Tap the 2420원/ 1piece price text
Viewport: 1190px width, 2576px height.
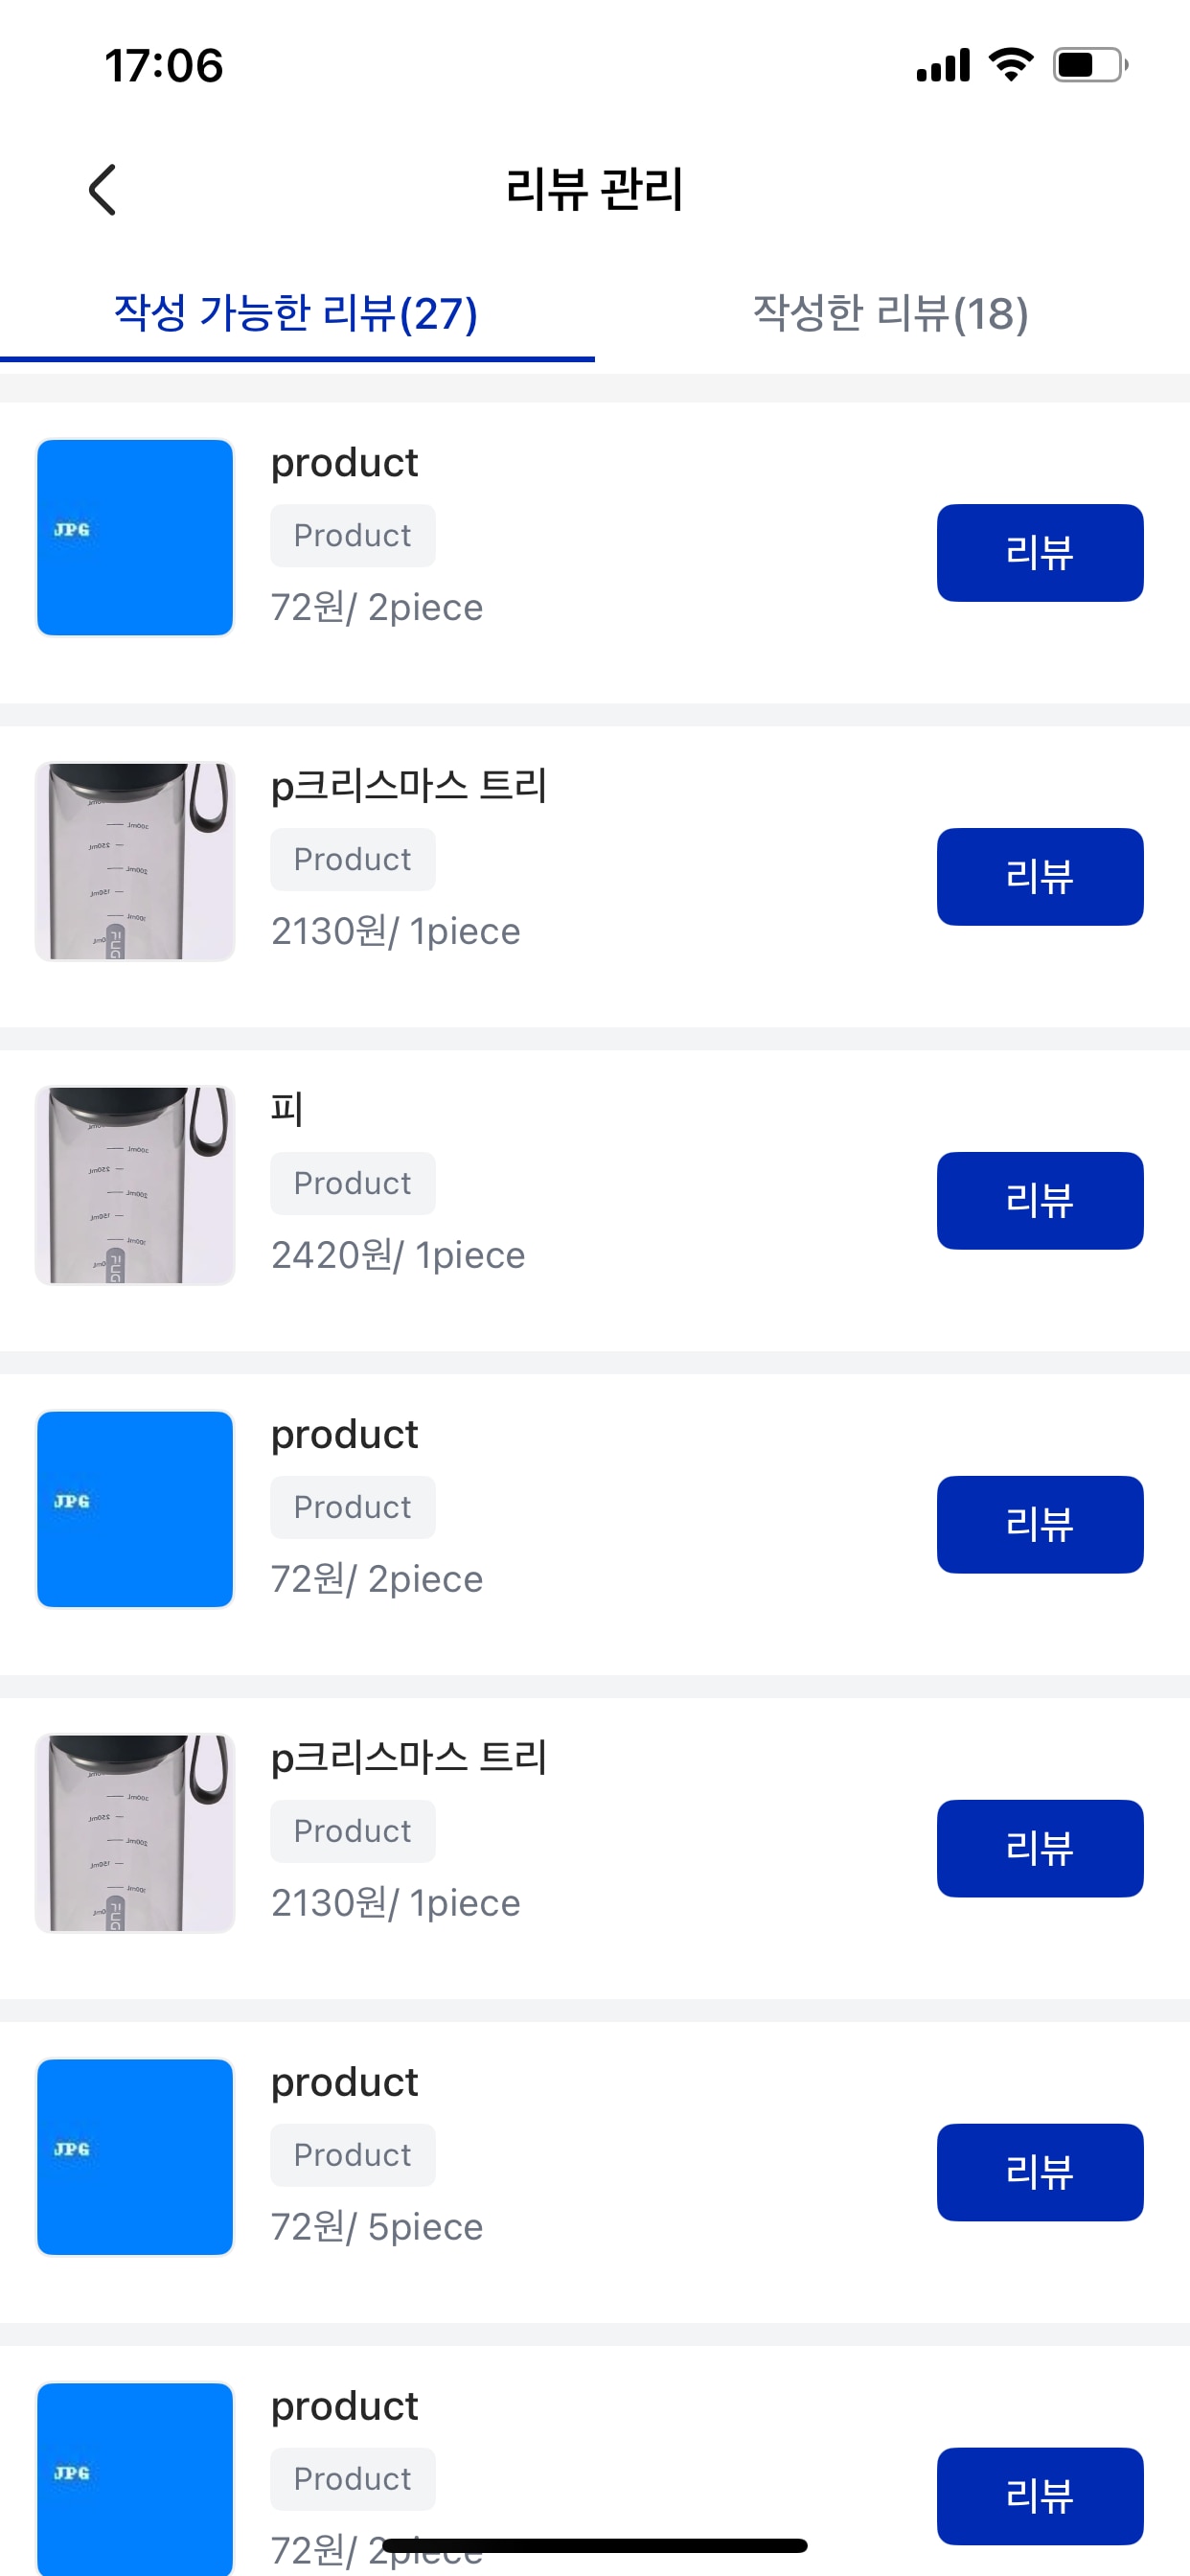tap(398, 1255)
